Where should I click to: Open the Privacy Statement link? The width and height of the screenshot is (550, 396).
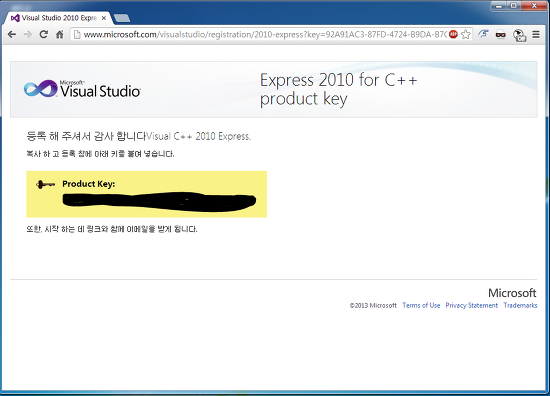coord(471,305)
